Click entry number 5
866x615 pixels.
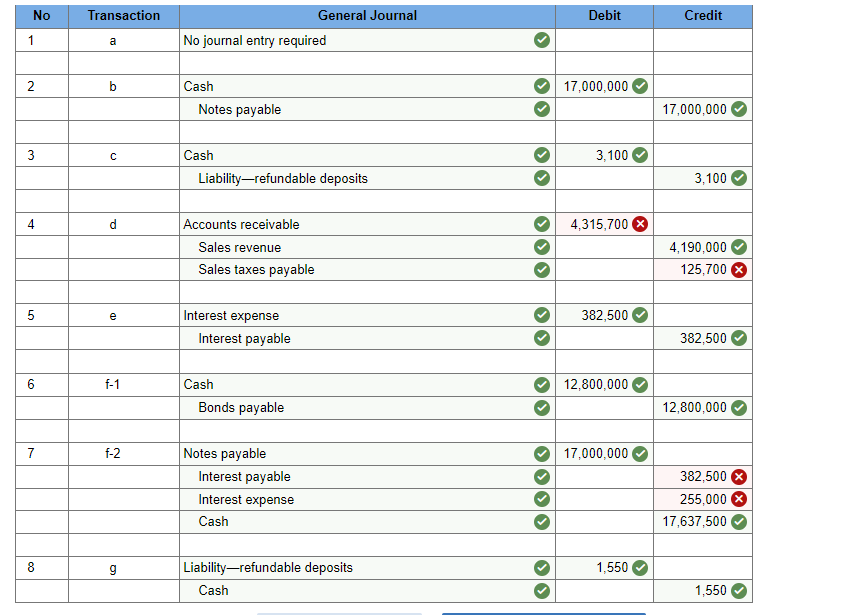click(31, 315)
